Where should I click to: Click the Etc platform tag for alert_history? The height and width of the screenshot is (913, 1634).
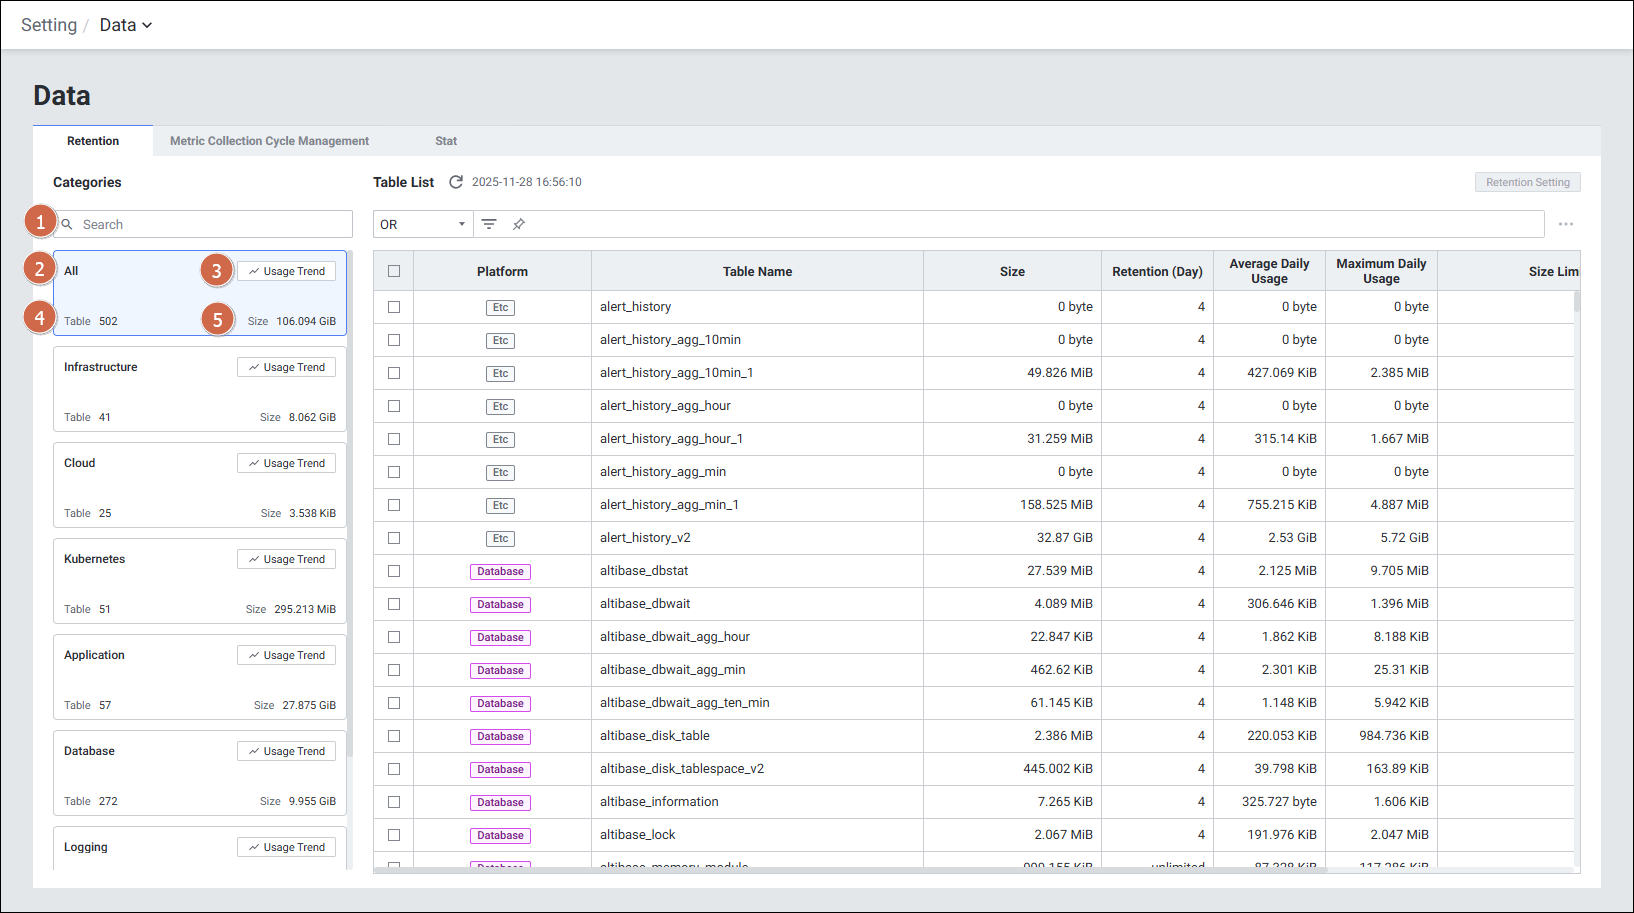[x=500, y=307]
